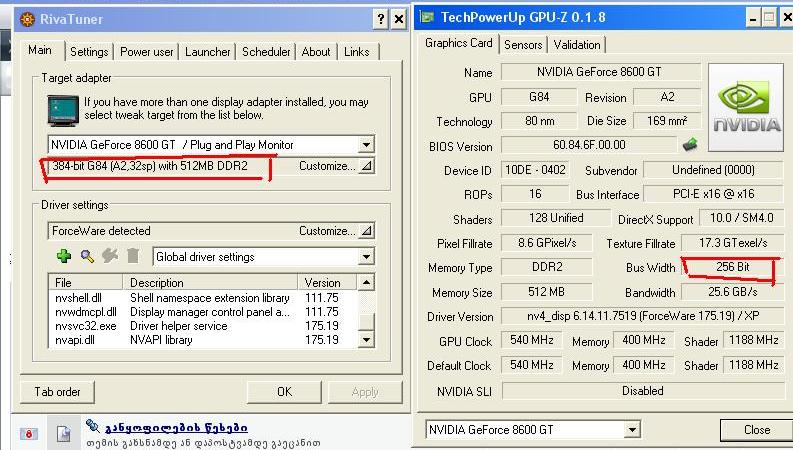
Task: Click the Close button in GPU-Z
Action: pos(757,430)
